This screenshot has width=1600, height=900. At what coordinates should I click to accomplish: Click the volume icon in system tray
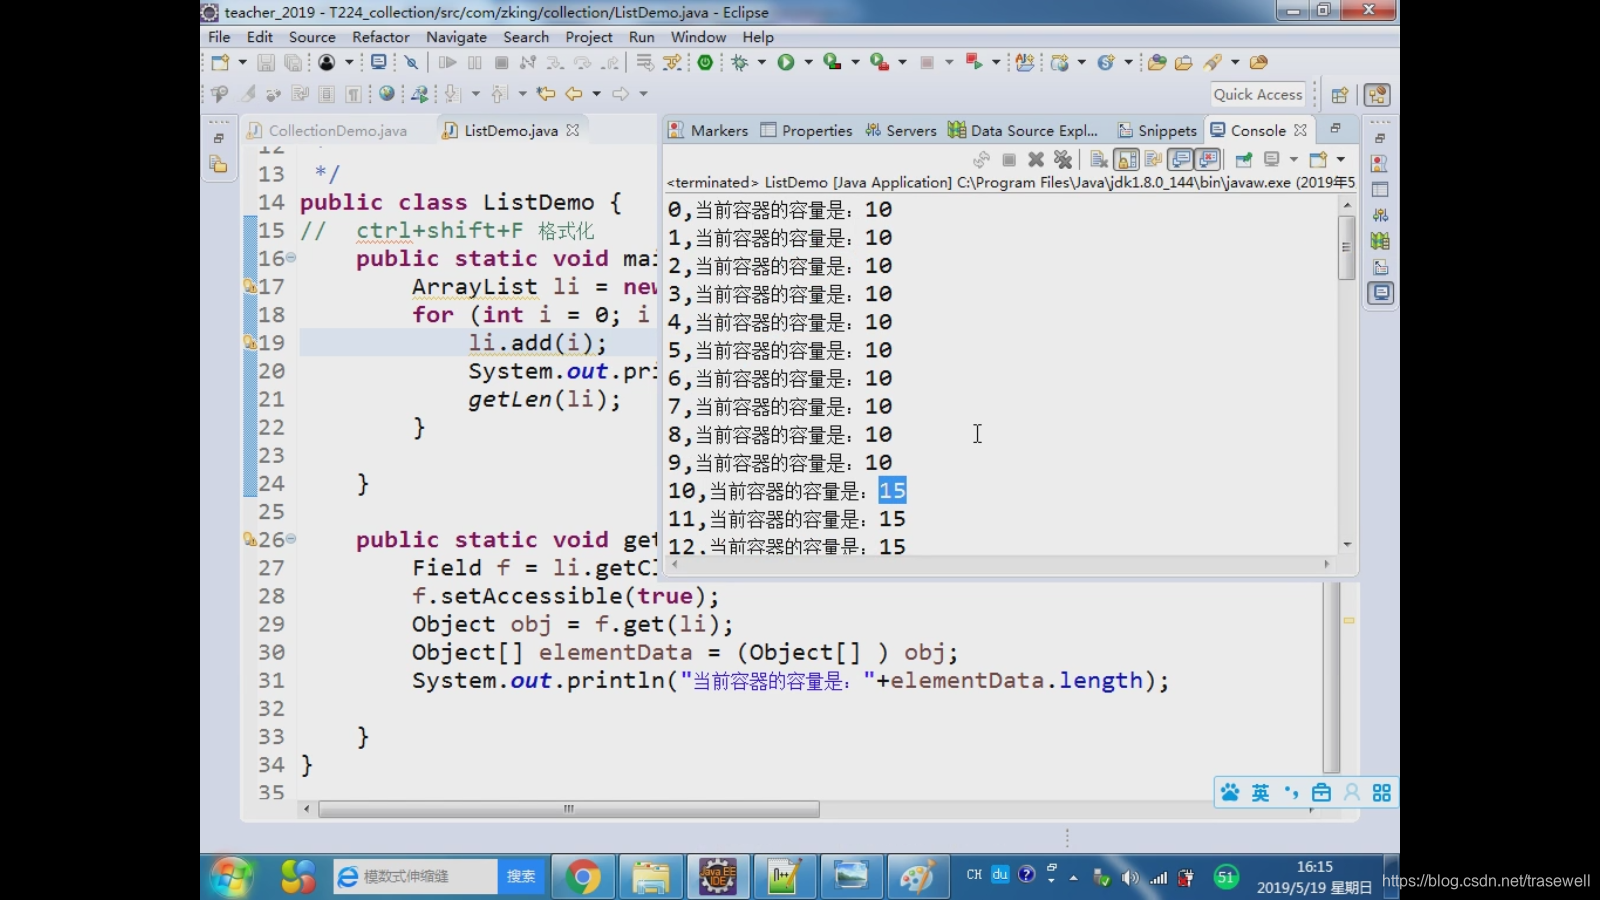1130,877
